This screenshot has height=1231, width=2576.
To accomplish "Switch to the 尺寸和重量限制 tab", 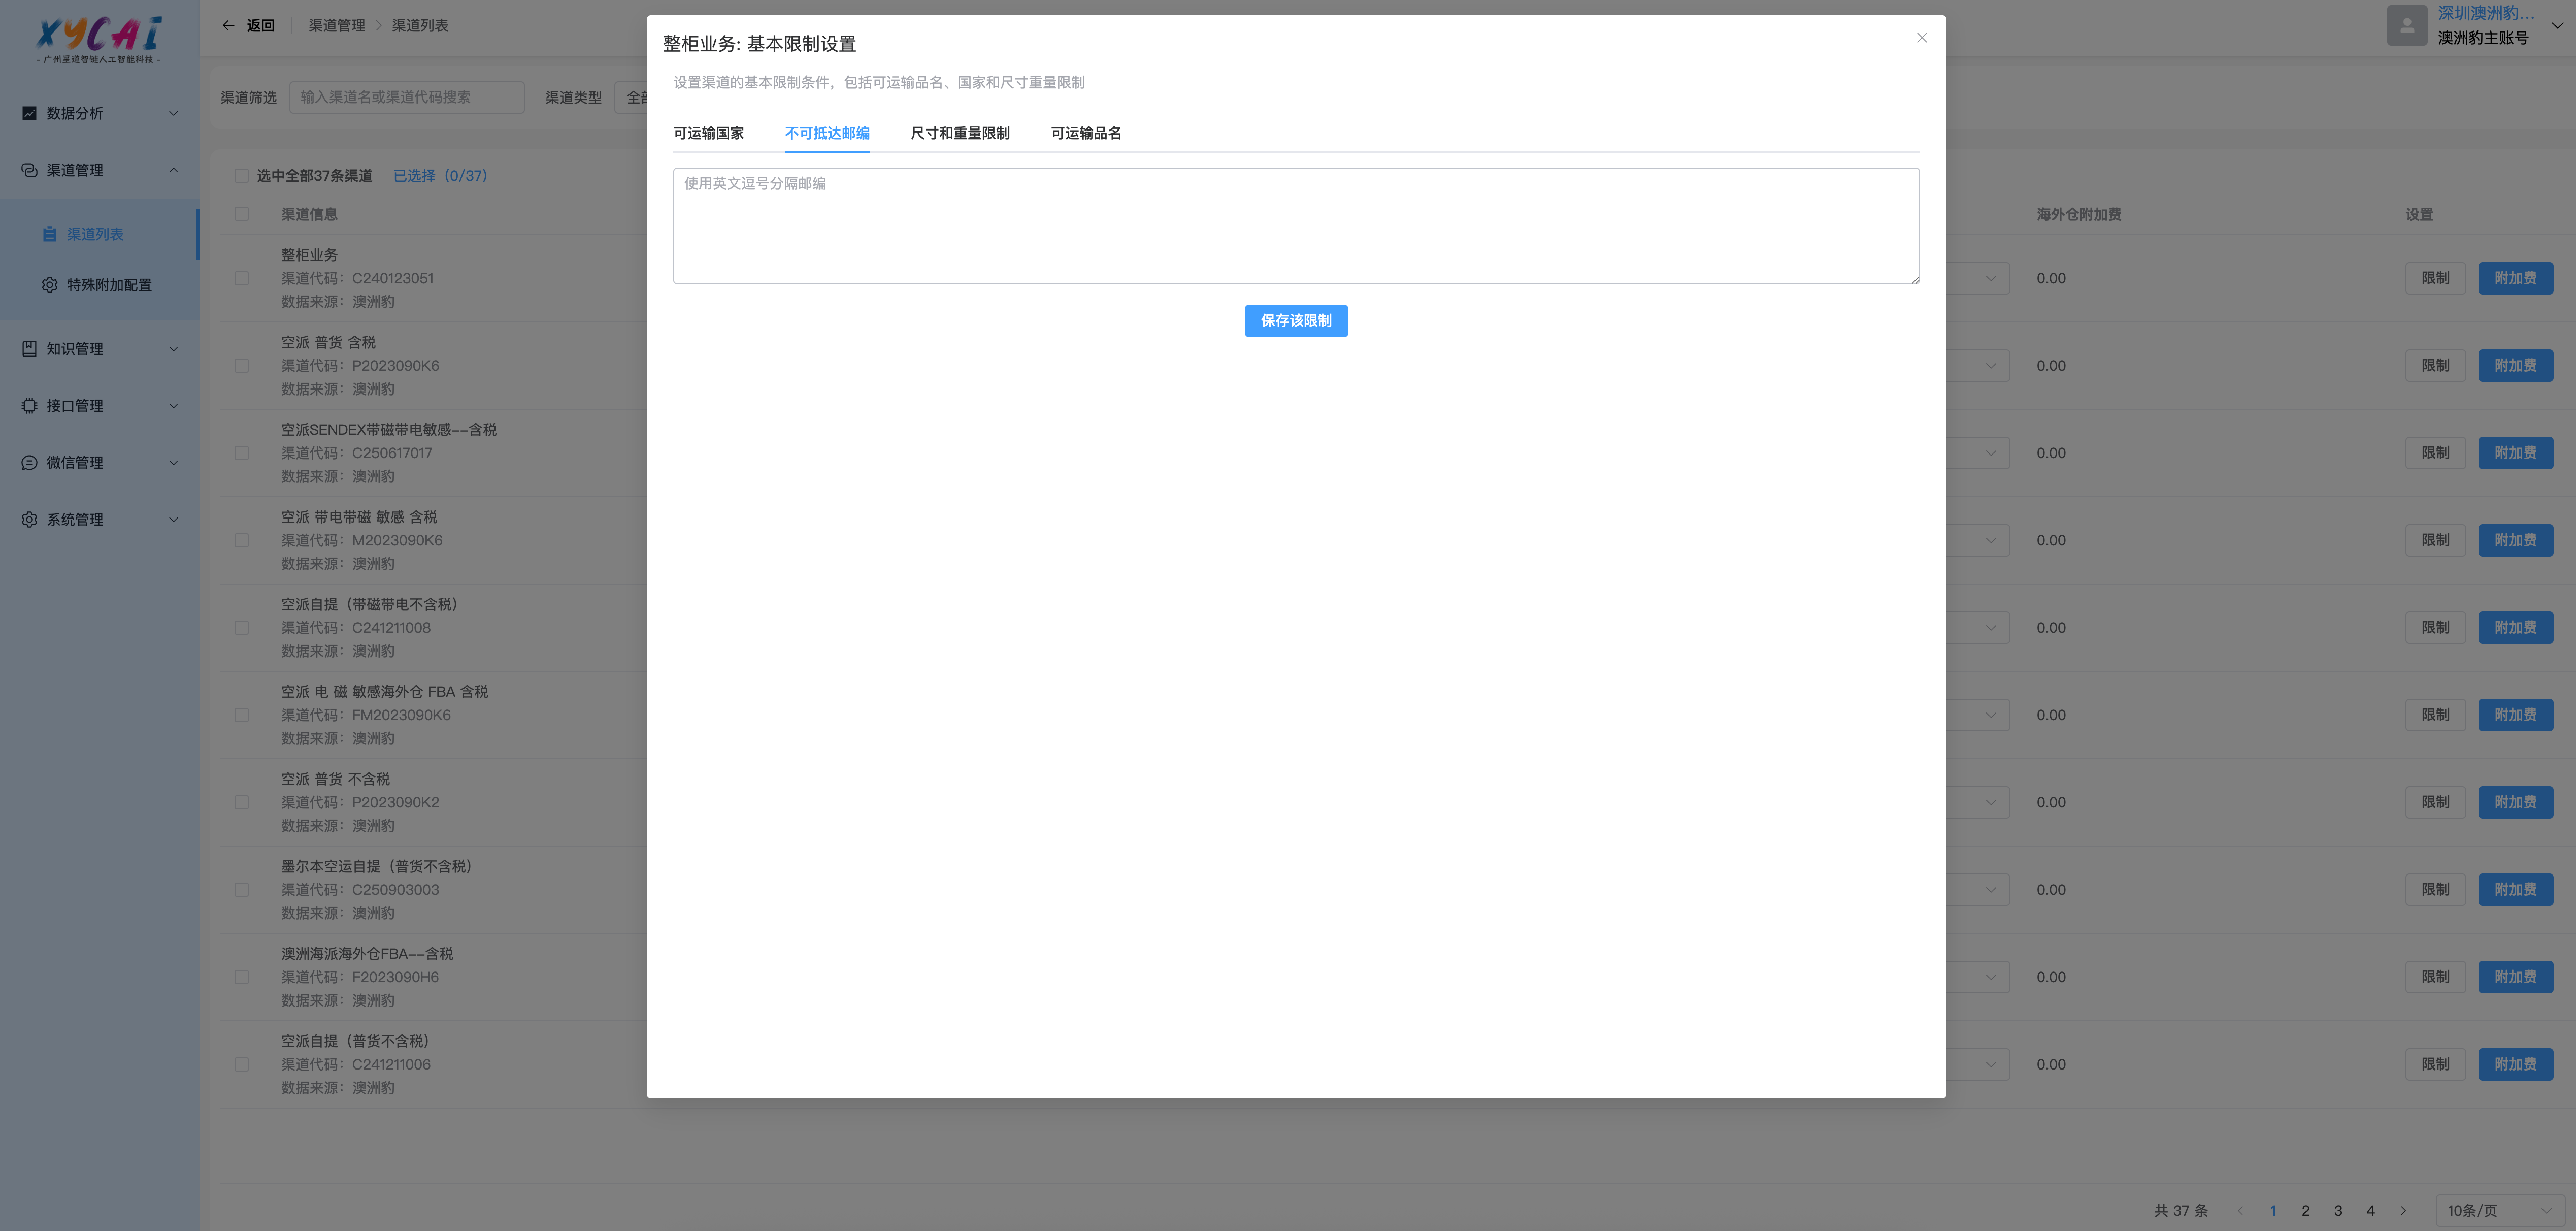I will coord(959,133).
